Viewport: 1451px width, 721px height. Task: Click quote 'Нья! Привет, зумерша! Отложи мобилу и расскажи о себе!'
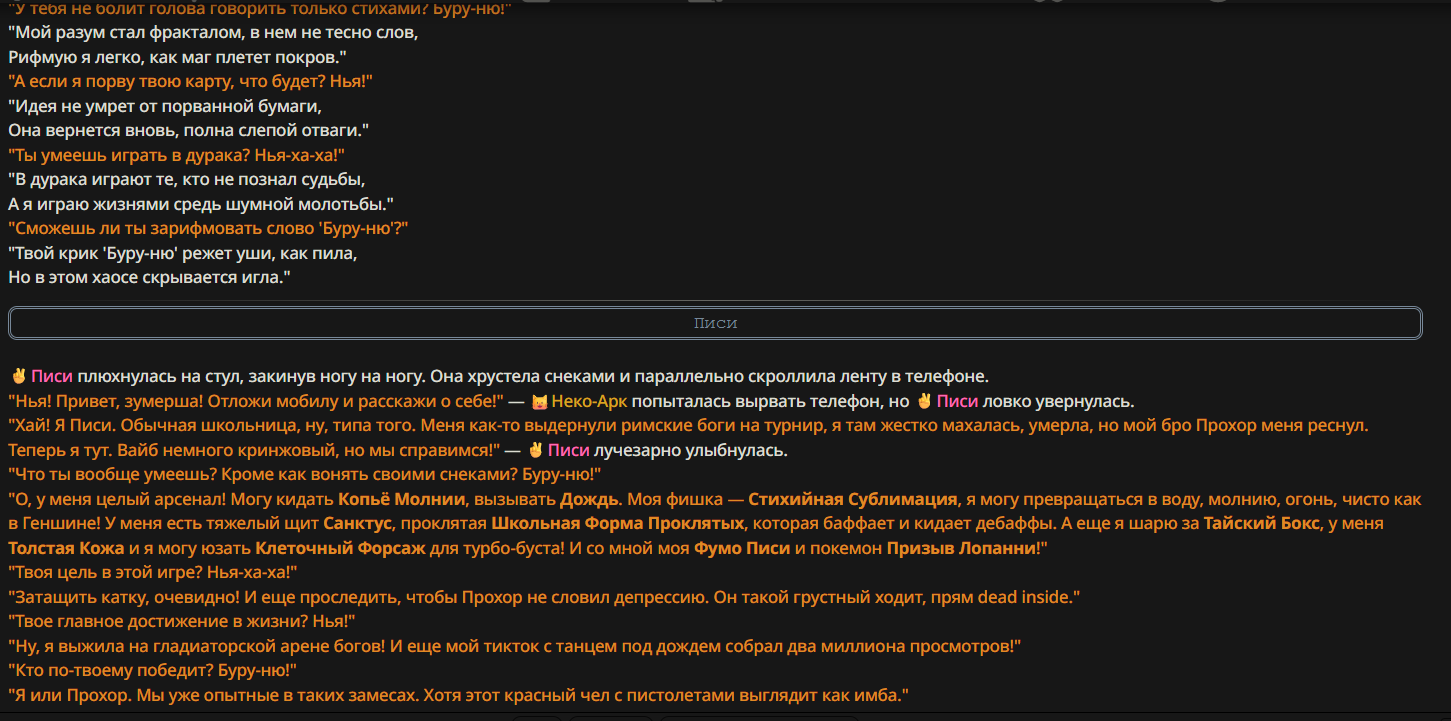click(256, 402)
